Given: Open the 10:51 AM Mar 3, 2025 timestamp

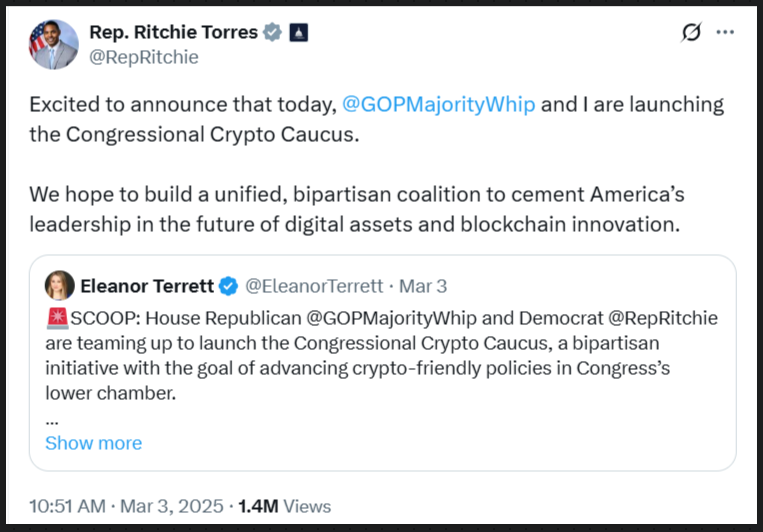Looking at the screenshot, I should pos(127,506).
